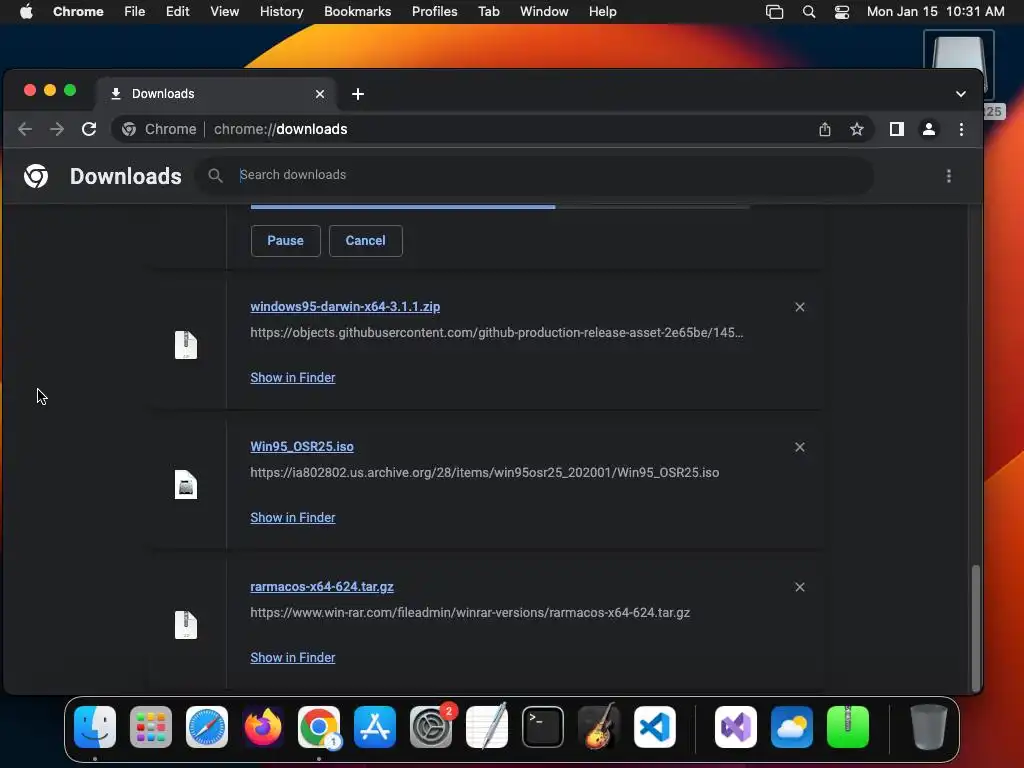Show rarmacos tar.gz in Finder

(x=293, y=658)
